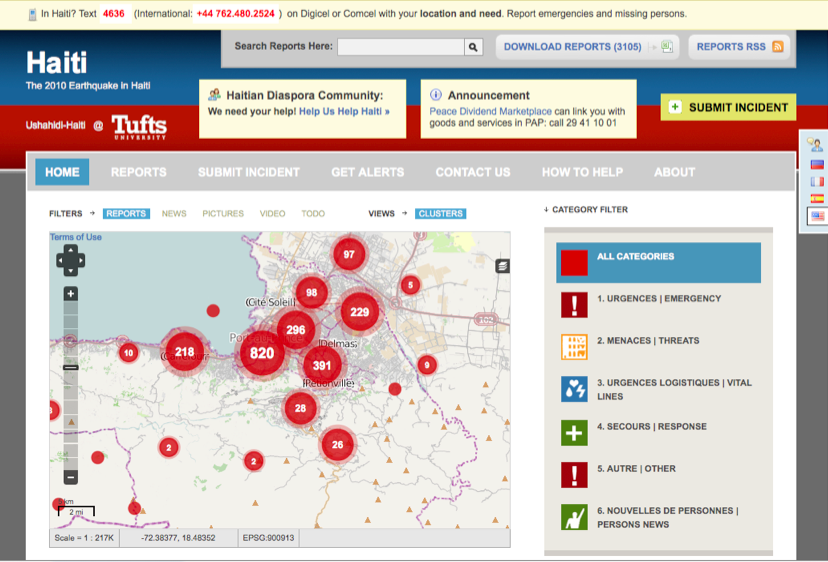The image size is (828, 562).
Task: Pan the map up with arrow control
Action: click(x=70, y=250)
